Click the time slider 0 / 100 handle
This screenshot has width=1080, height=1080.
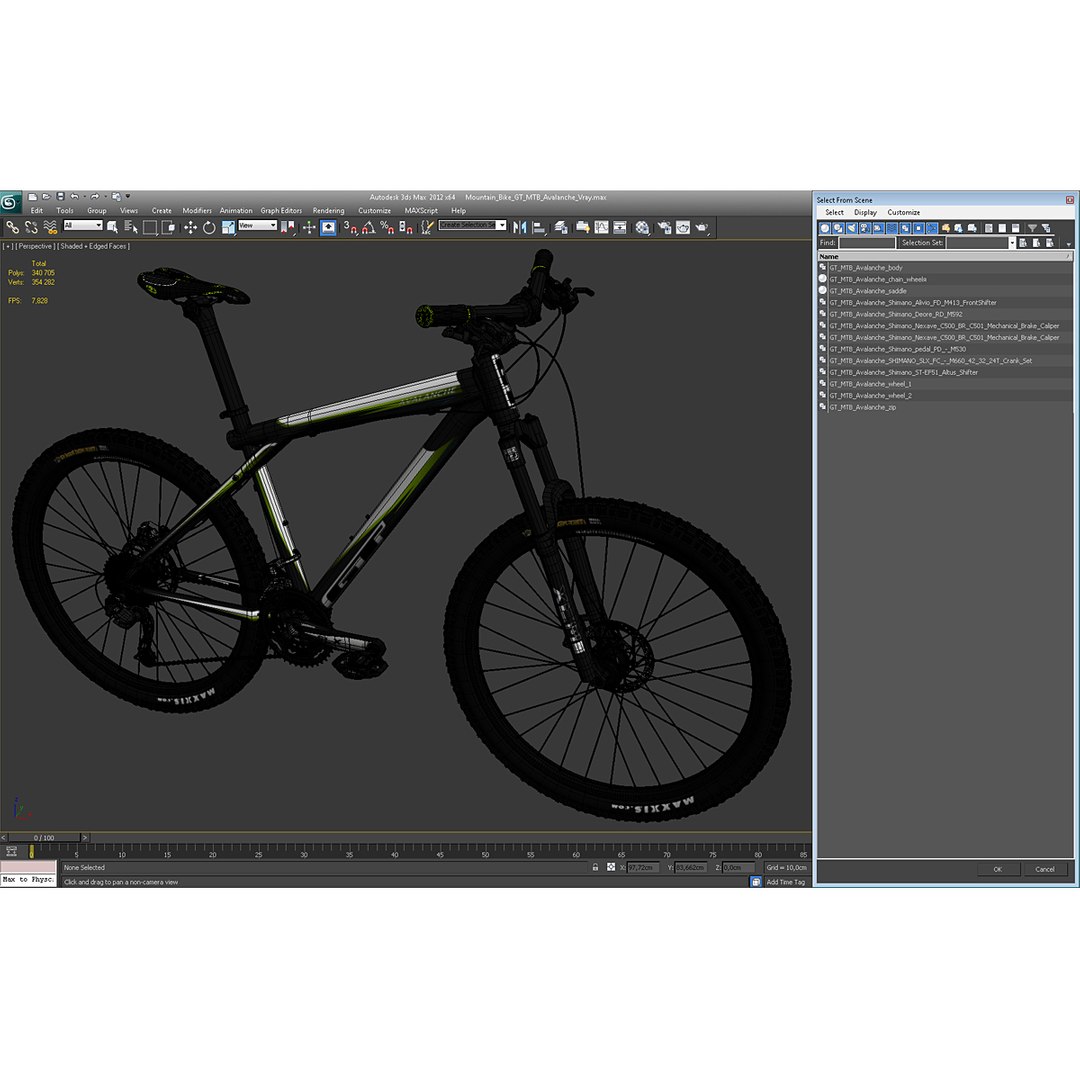(x=44, y=838)
